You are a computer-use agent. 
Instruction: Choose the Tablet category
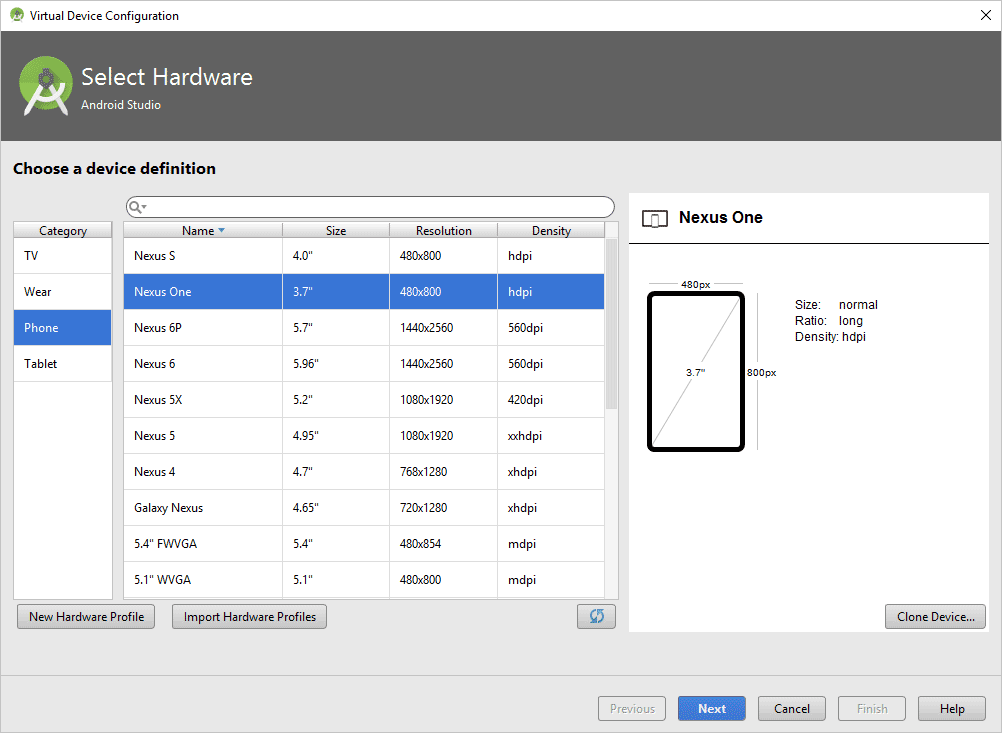point(62,364)
